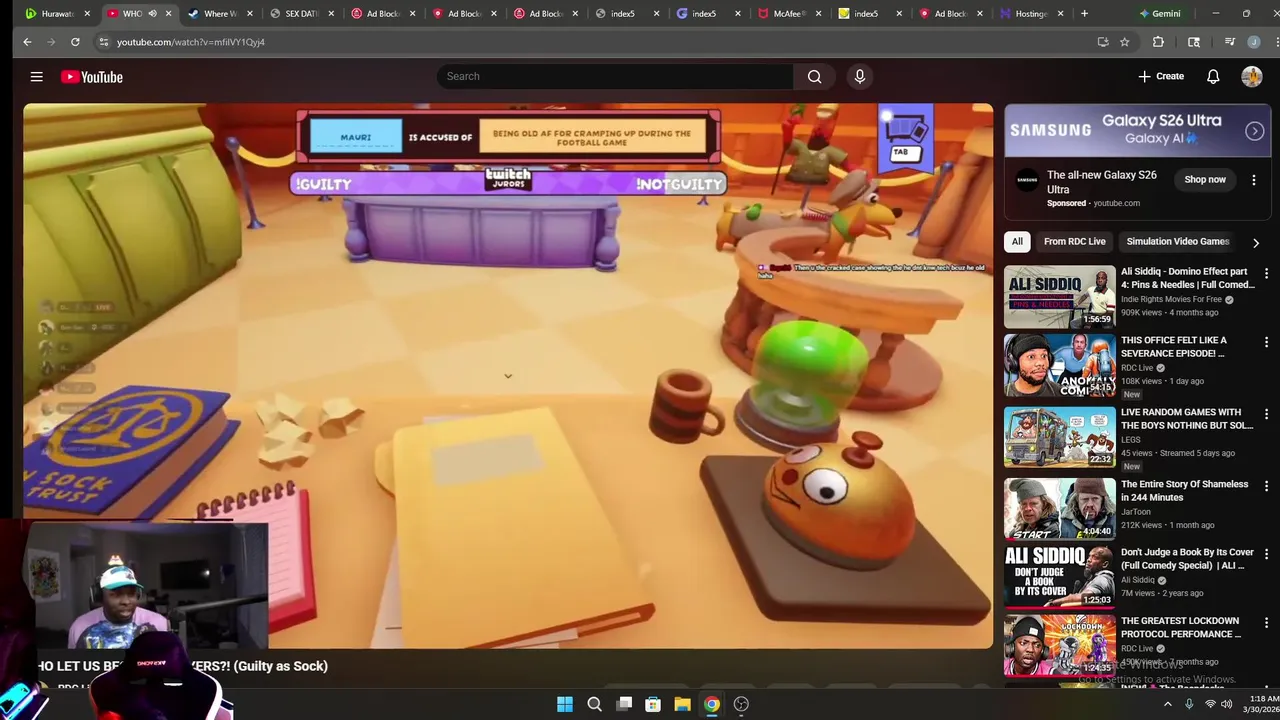Screen dimensions: 1280x720
Task: Open the YouTube hamburger guide menu
Action: [x=36, y=77]
